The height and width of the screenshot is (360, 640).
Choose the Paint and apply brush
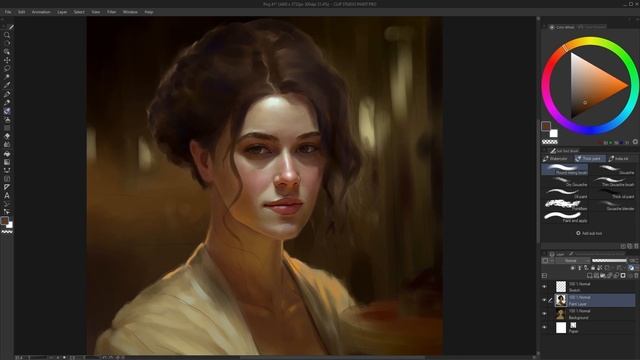point(565,217)
